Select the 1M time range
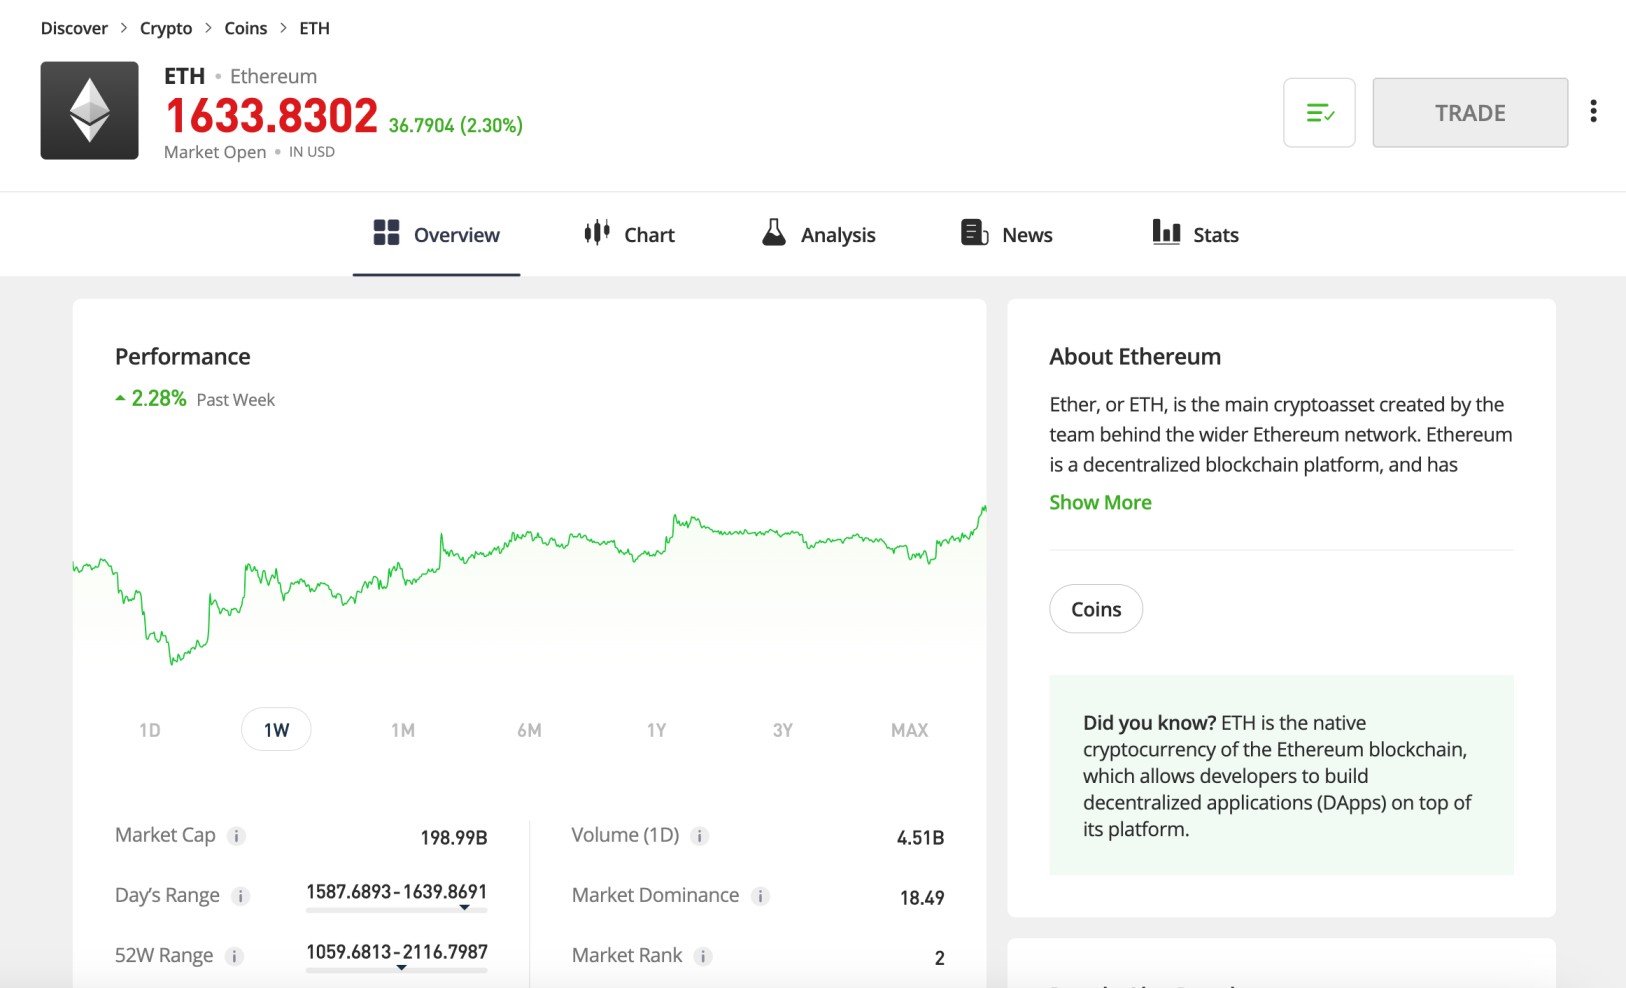Image resolution: width=1626 pixels, height=988 pixels. coord(403,730)
